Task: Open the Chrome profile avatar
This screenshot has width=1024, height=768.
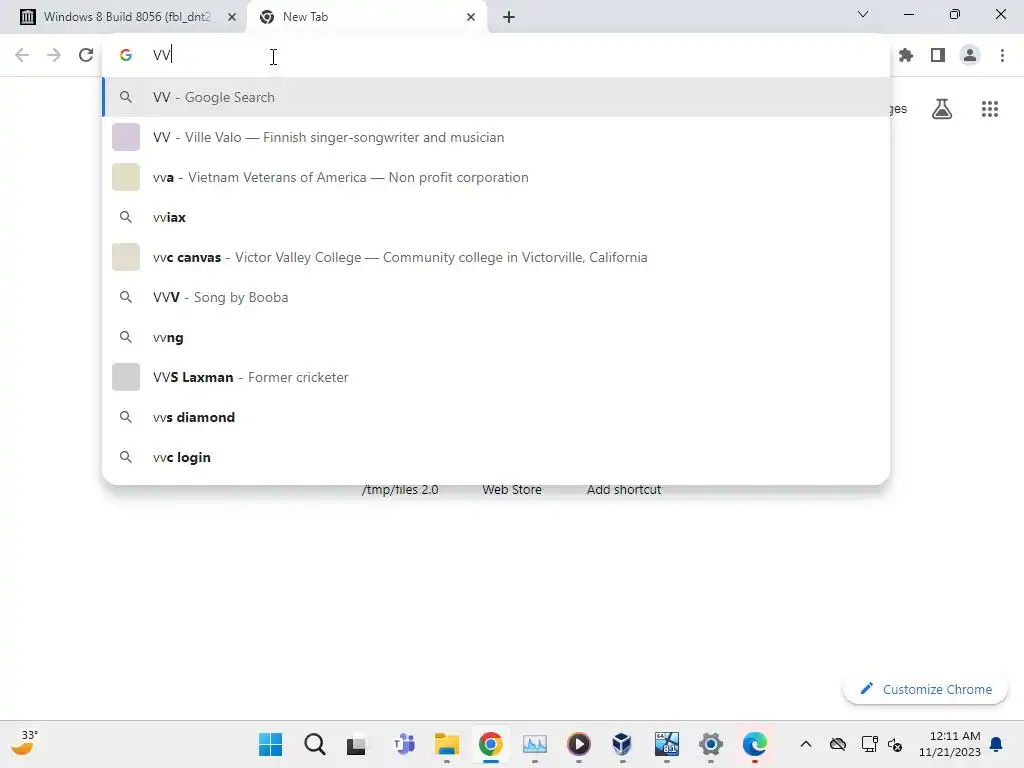Action: [x=970, y=55]
